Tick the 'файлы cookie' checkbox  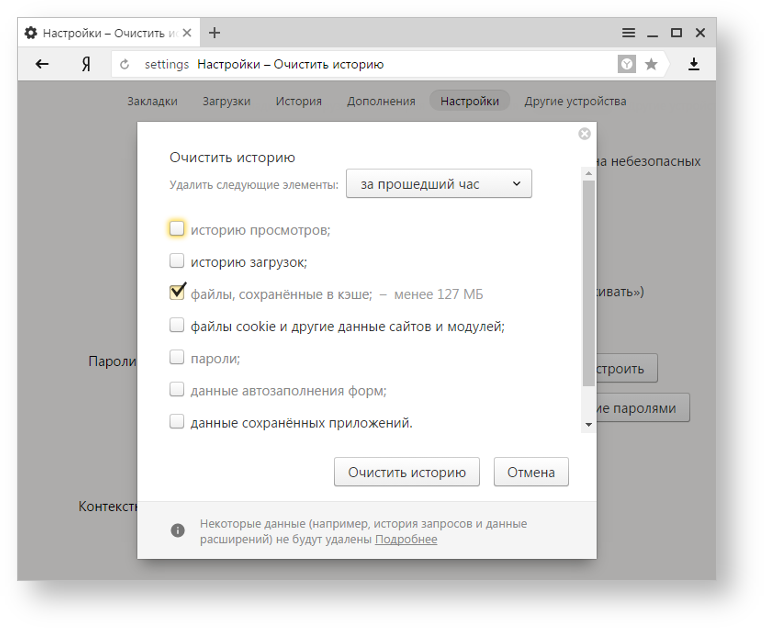(177, 325)
